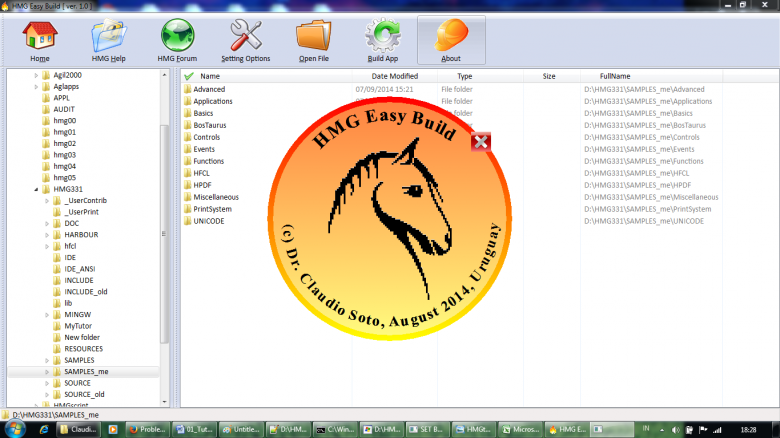
Task: Select the INCLUDE_old folder in tree
Action: point(86,292)
